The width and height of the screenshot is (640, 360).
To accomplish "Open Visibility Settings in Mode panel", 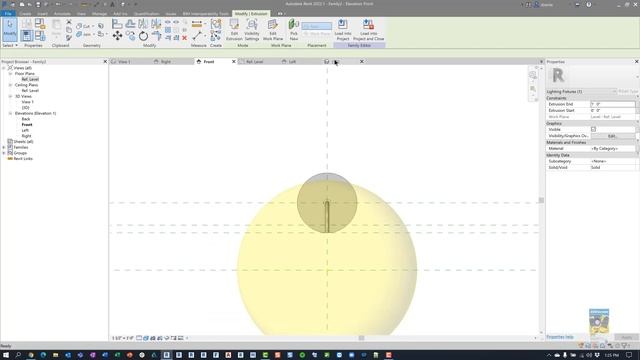I will pyautogui.click(x=252, y=29).
